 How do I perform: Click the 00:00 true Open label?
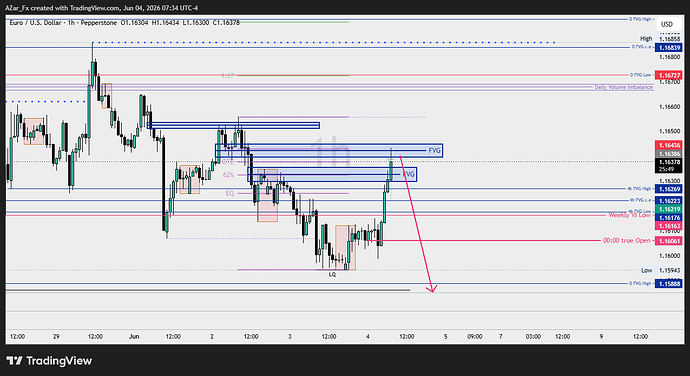tap(627, 241)
